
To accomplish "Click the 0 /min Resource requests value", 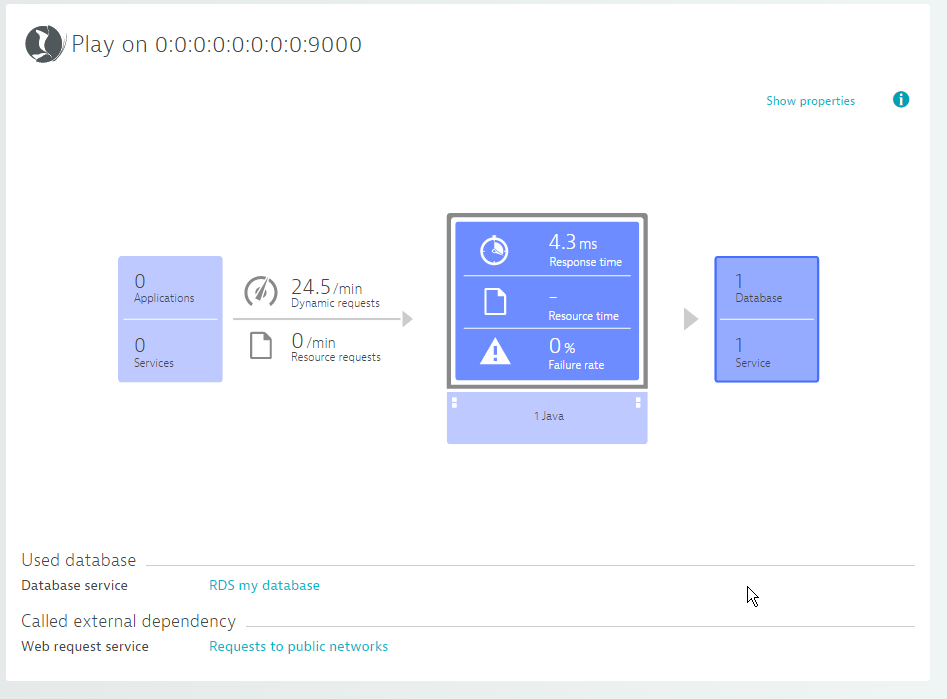I will coord(336,347).
